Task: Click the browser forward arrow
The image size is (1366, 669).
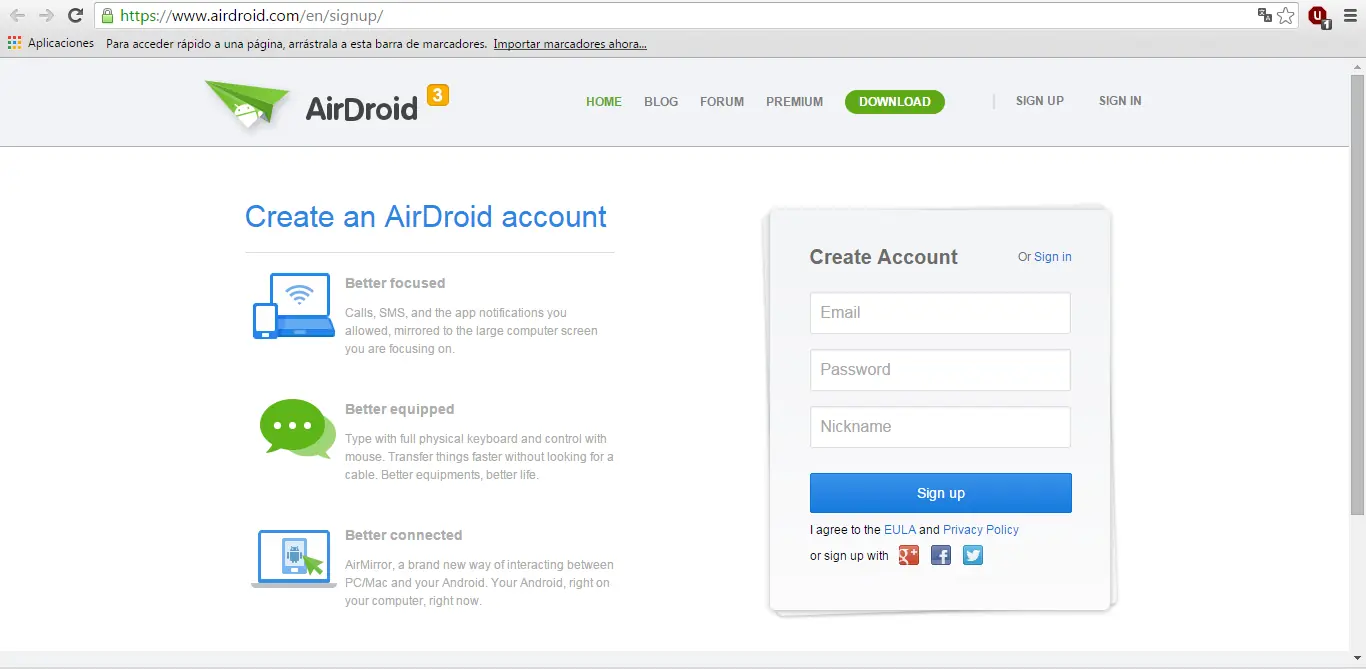Action: 46,16
